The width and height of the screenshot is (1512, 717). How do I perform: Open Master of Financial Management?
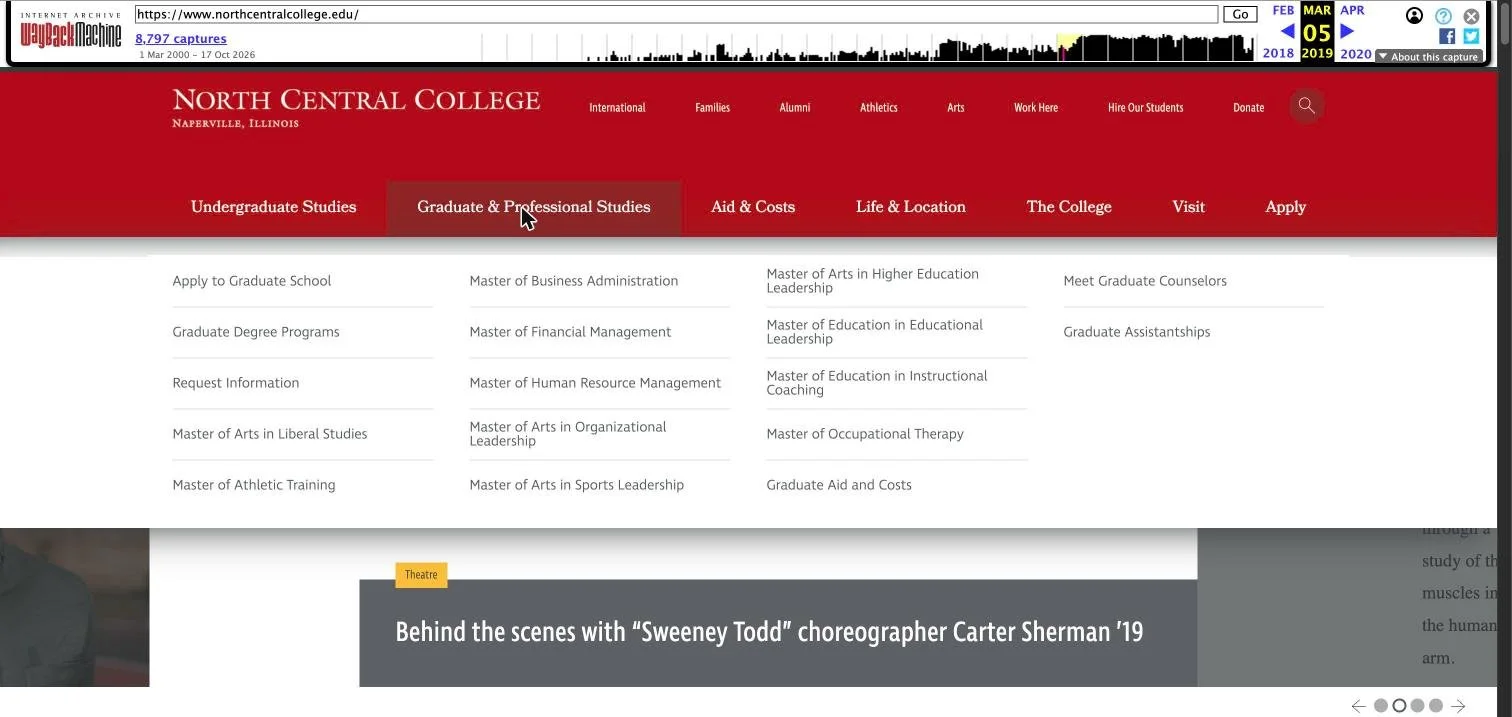tap(570, 332)
